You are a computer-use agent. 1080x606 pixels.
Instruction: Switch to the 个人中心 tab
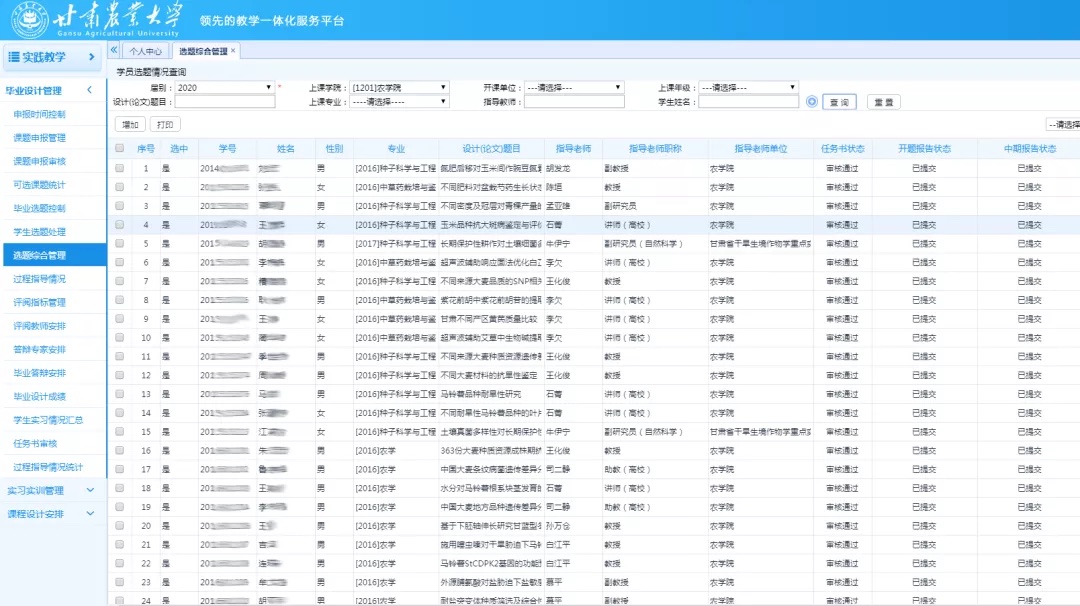[x=145, y=50]
